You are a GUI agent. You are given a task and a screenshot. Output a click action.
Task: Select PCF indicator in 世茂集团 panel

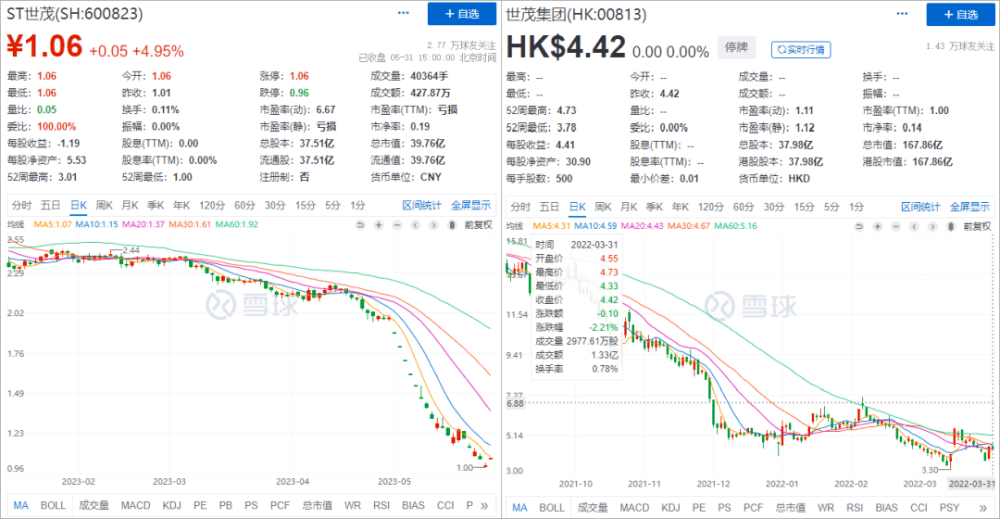(x=753, y=508)
